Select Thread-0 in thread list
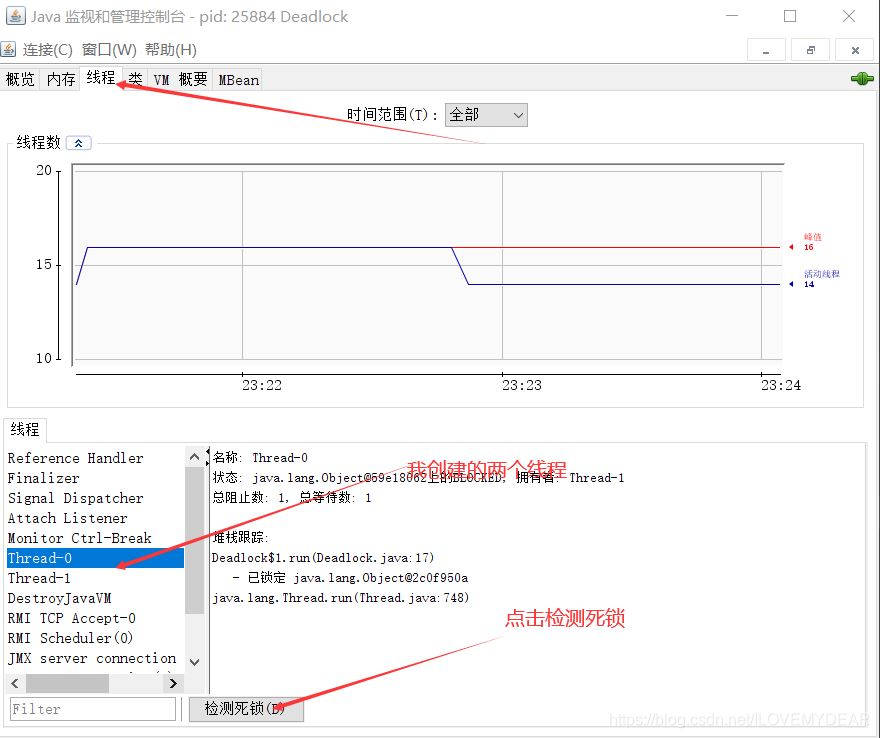The image size is (880, 738). [95, 558]
